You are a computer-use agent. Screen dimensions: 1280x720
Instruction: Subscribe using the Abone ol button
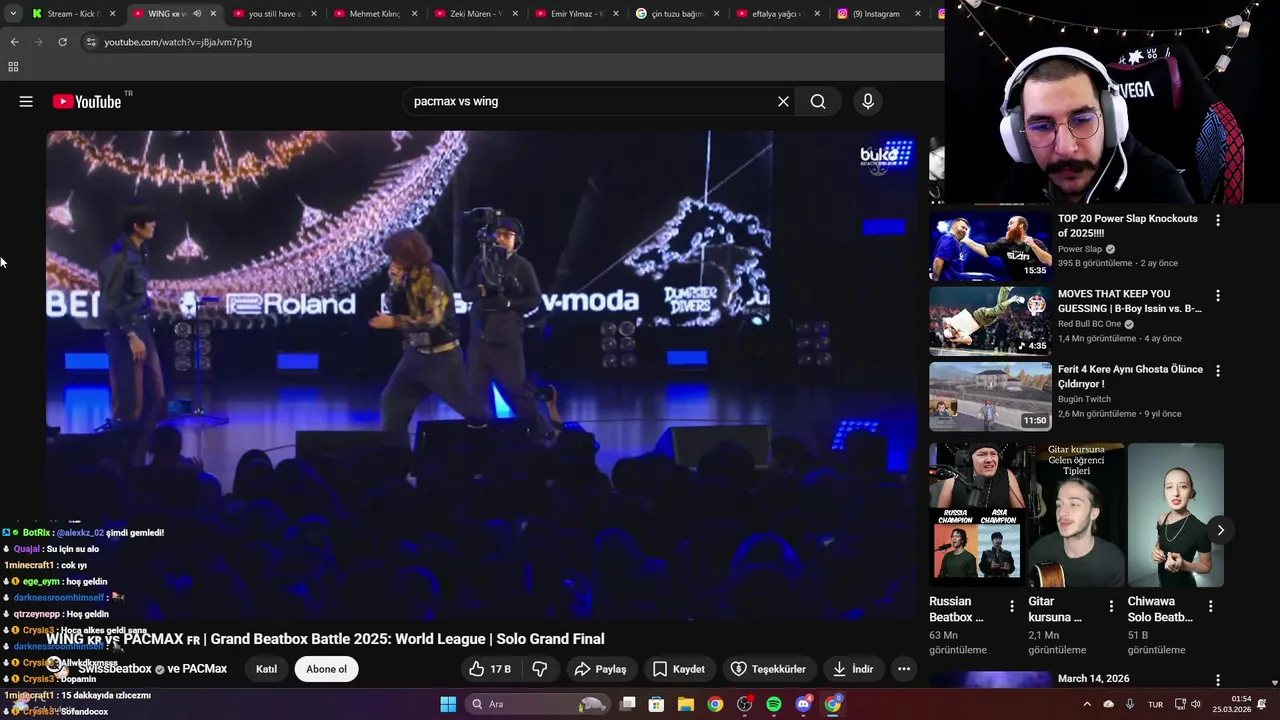point(327,669)
